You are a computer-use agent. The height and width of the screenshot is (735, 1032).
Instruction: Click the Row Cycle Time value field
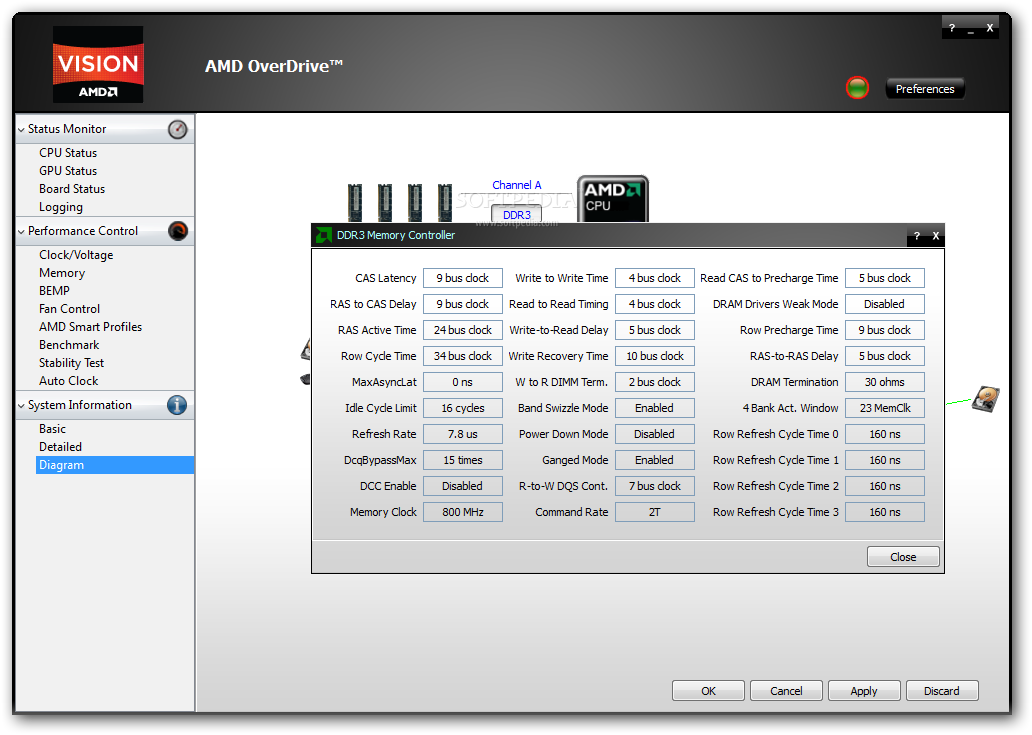tap(463, 356)
